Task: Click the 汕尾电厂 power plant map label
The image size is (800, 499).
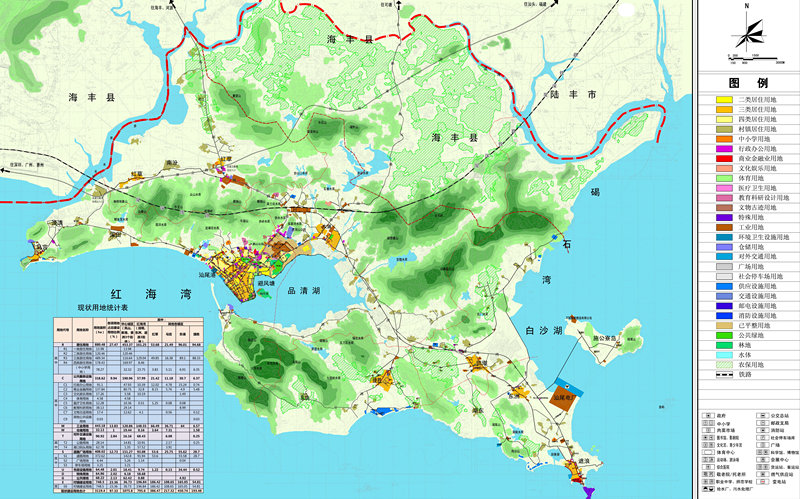Action: tap(566, 395)
